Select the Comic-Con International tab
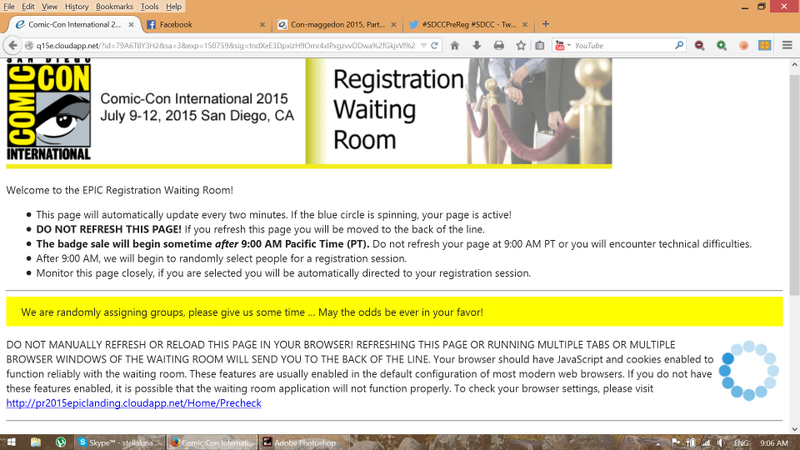 coord(73,24)
